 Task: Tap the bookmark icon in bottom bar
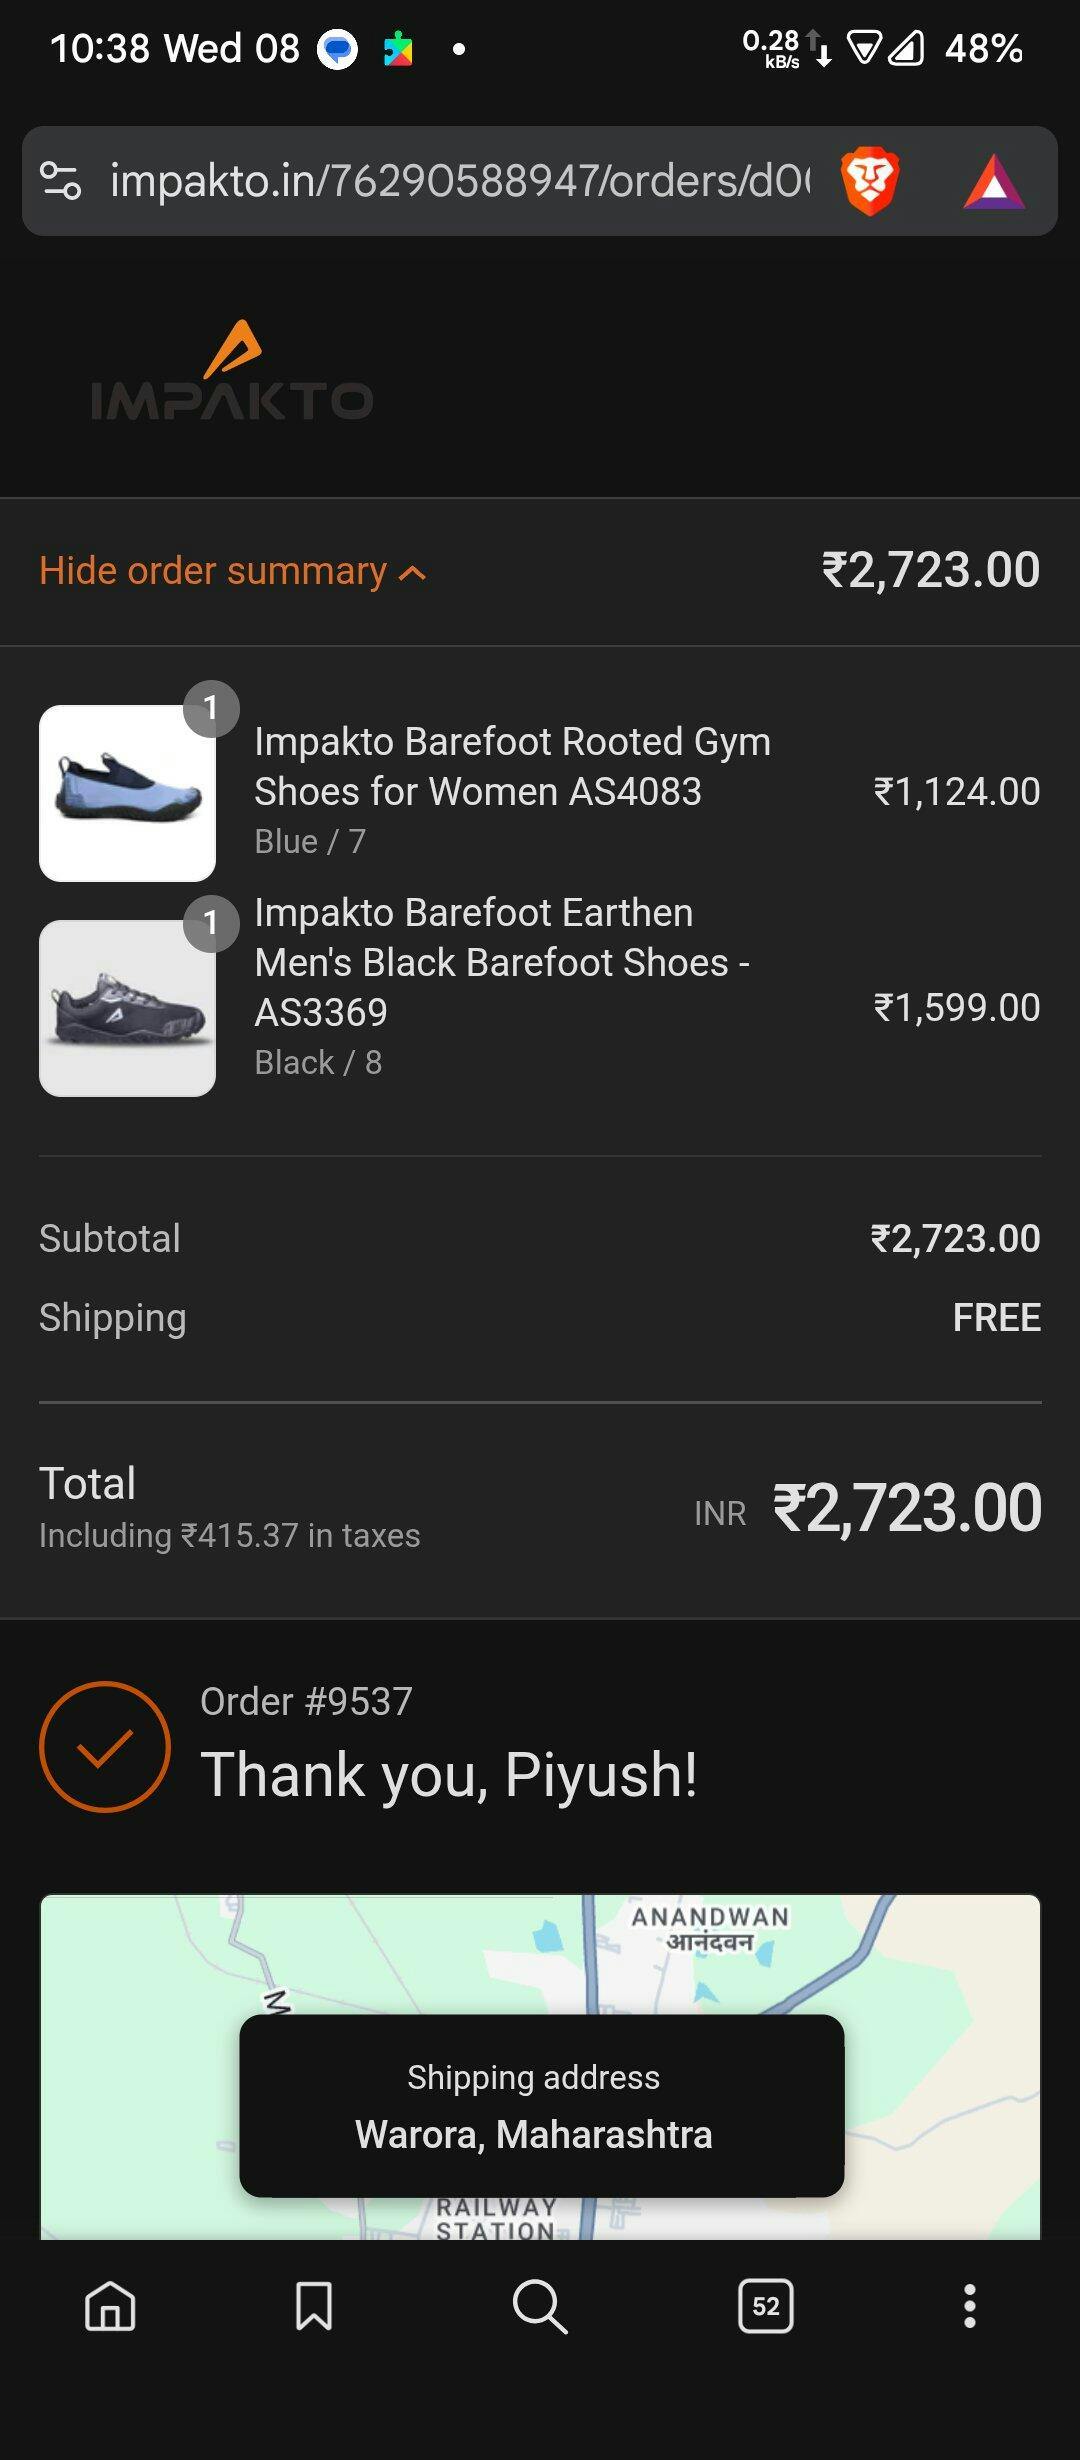click(x=314, y=2306)
